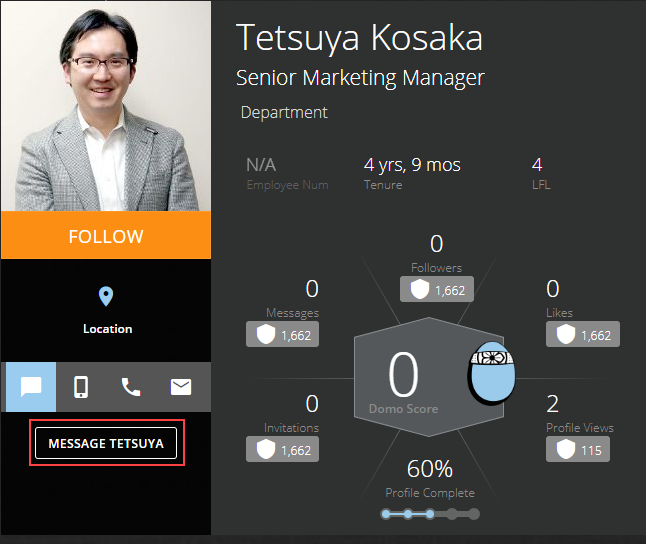Viewport: 646px width, 544px height.
Task: Click the blue egg ninja avatar
Action: coord(492,372)
